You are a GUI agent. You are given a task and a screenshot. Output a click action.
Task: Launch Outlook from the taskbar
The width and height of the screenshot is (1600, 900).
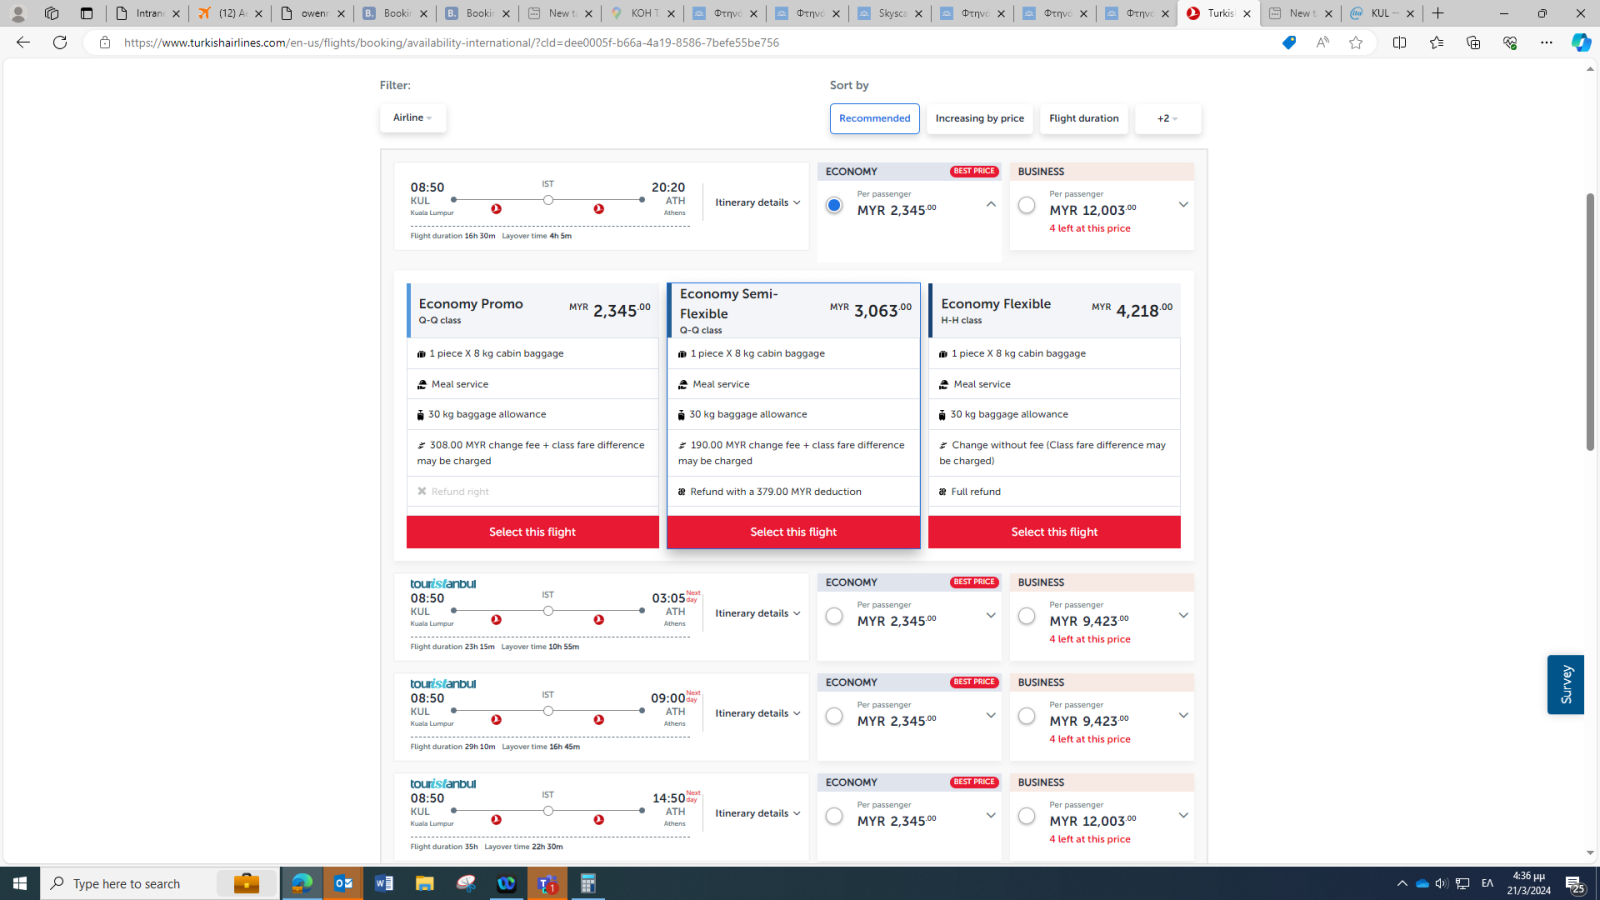[x=343, y=883]
